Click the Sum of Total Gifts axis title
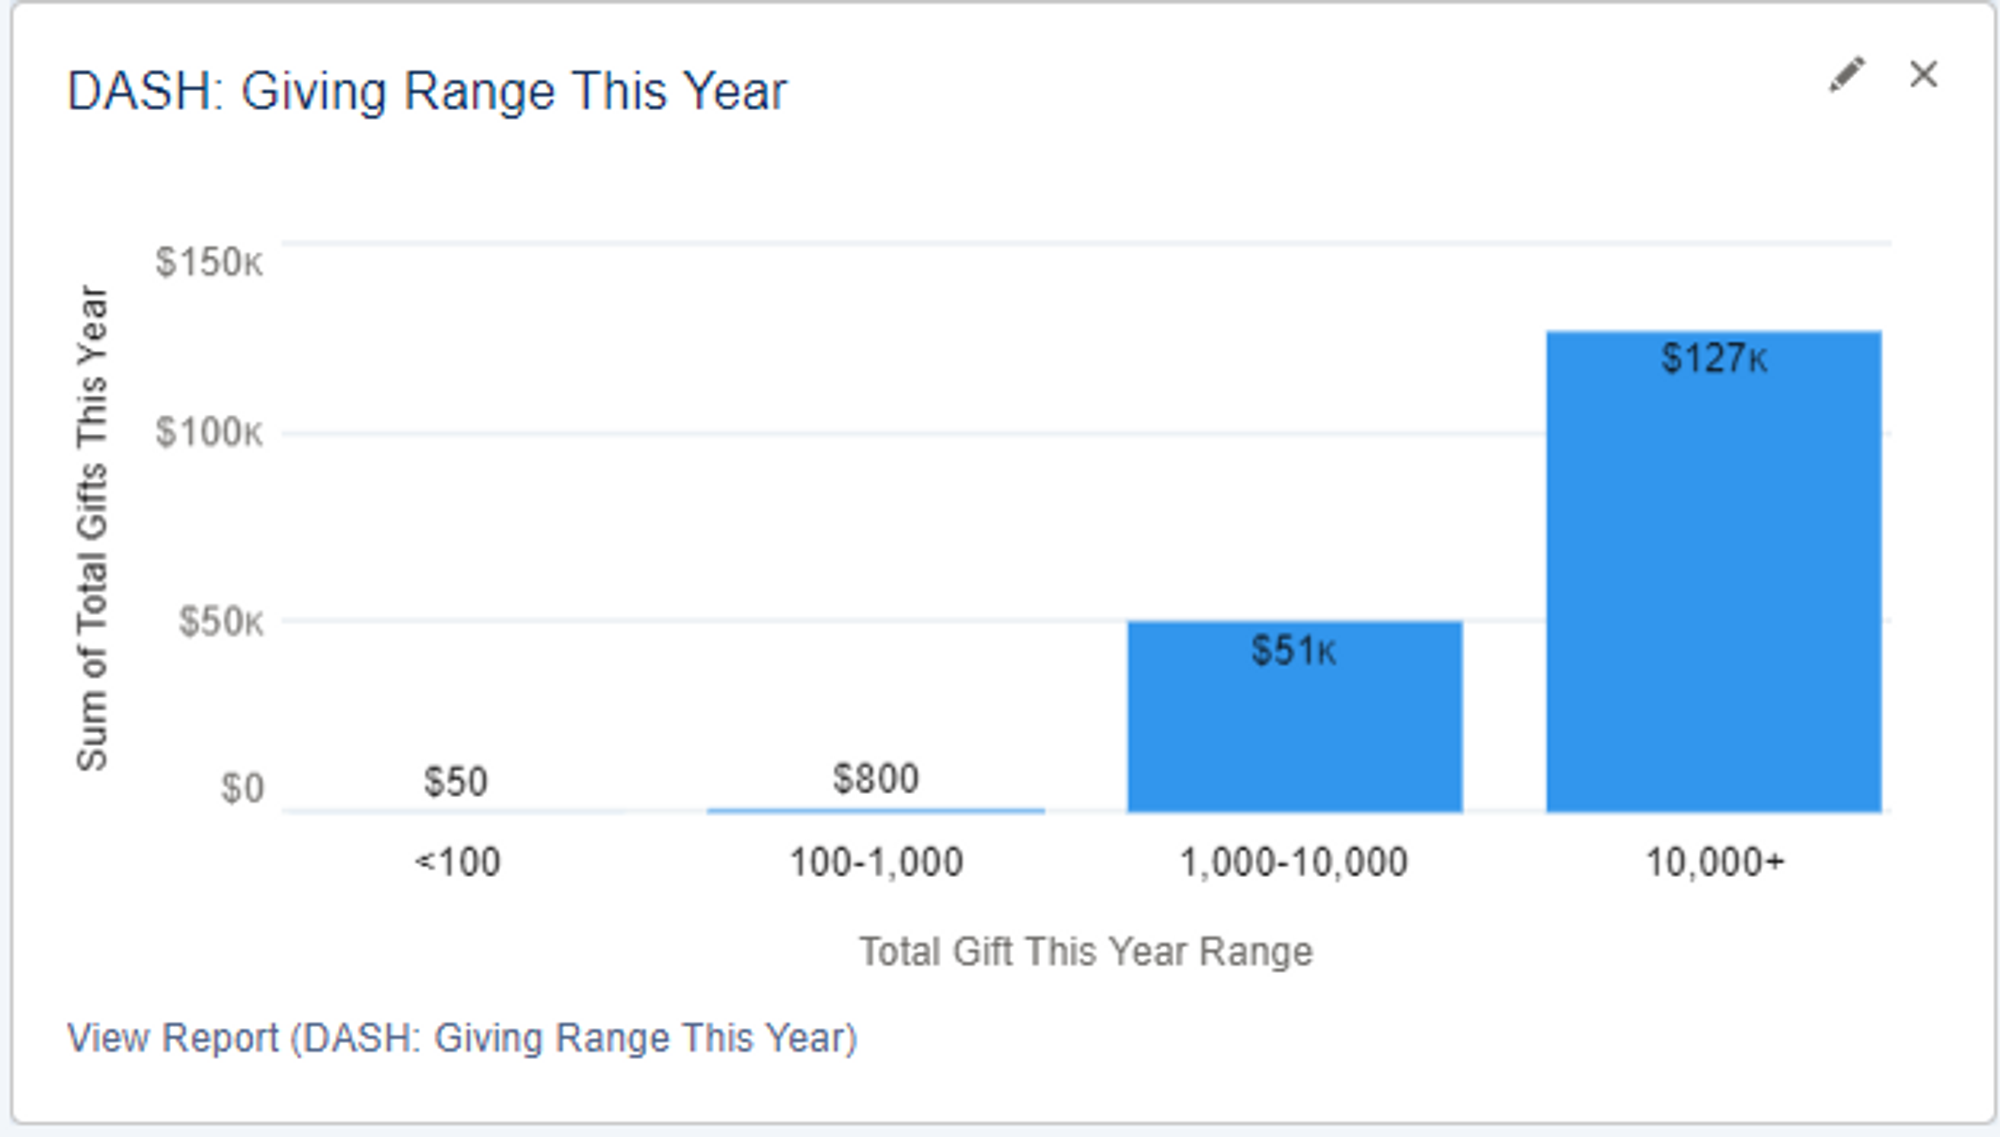This screenshot has width=2000, height=1137. tap(92, 527)
